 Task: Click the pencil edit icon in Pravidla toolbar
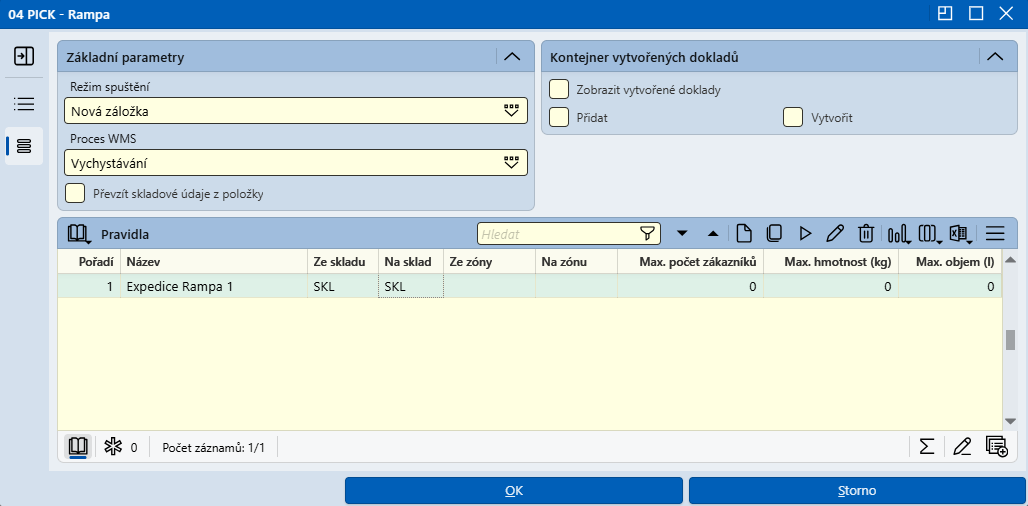coord(835,233)
